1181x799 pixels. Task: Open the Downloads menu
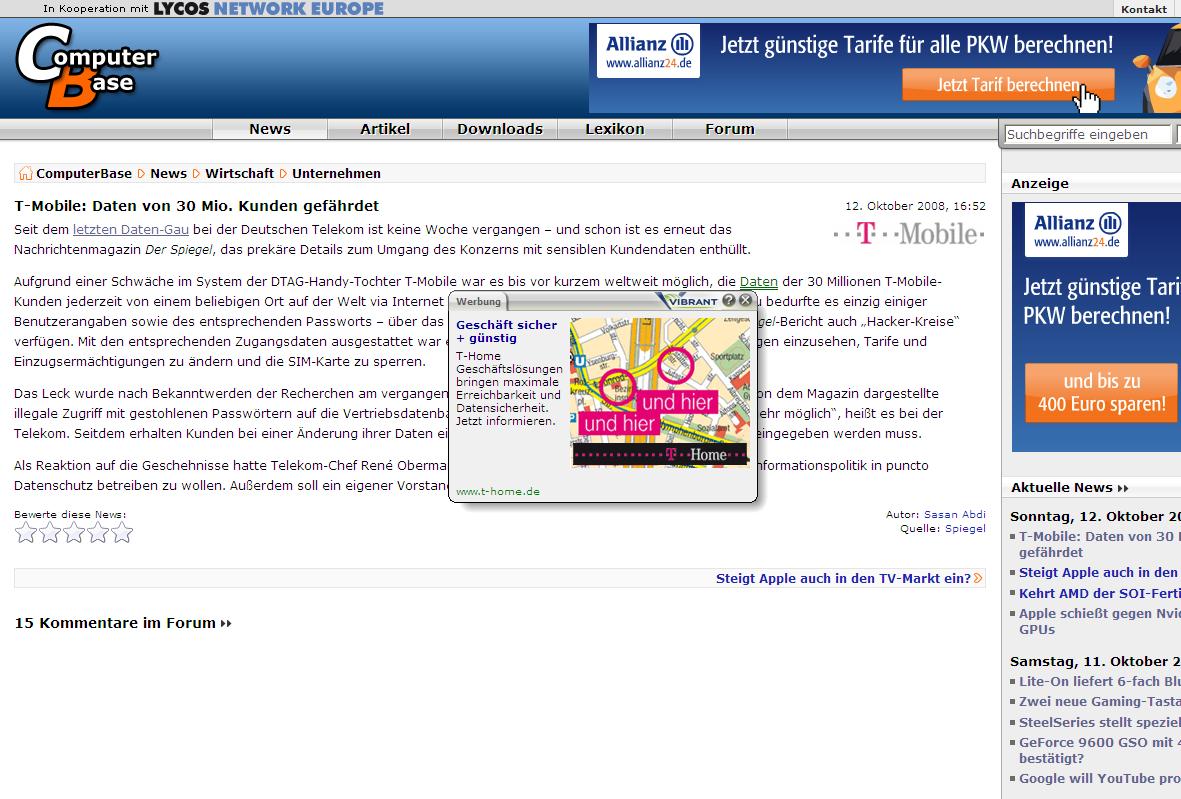[500, 129]
